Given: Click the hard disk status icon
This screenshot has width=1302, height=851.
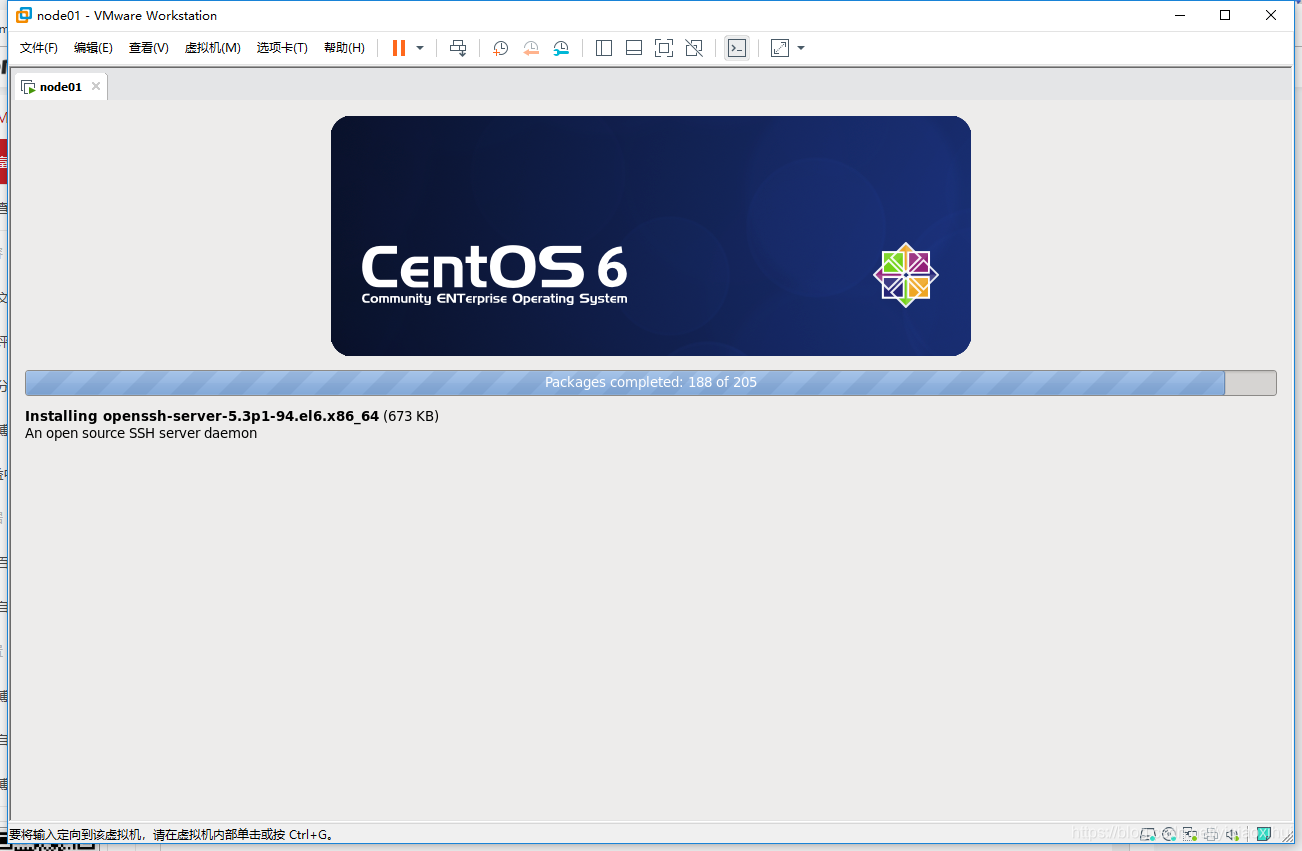Looking at the screenshot, I should click(1148, 834).
